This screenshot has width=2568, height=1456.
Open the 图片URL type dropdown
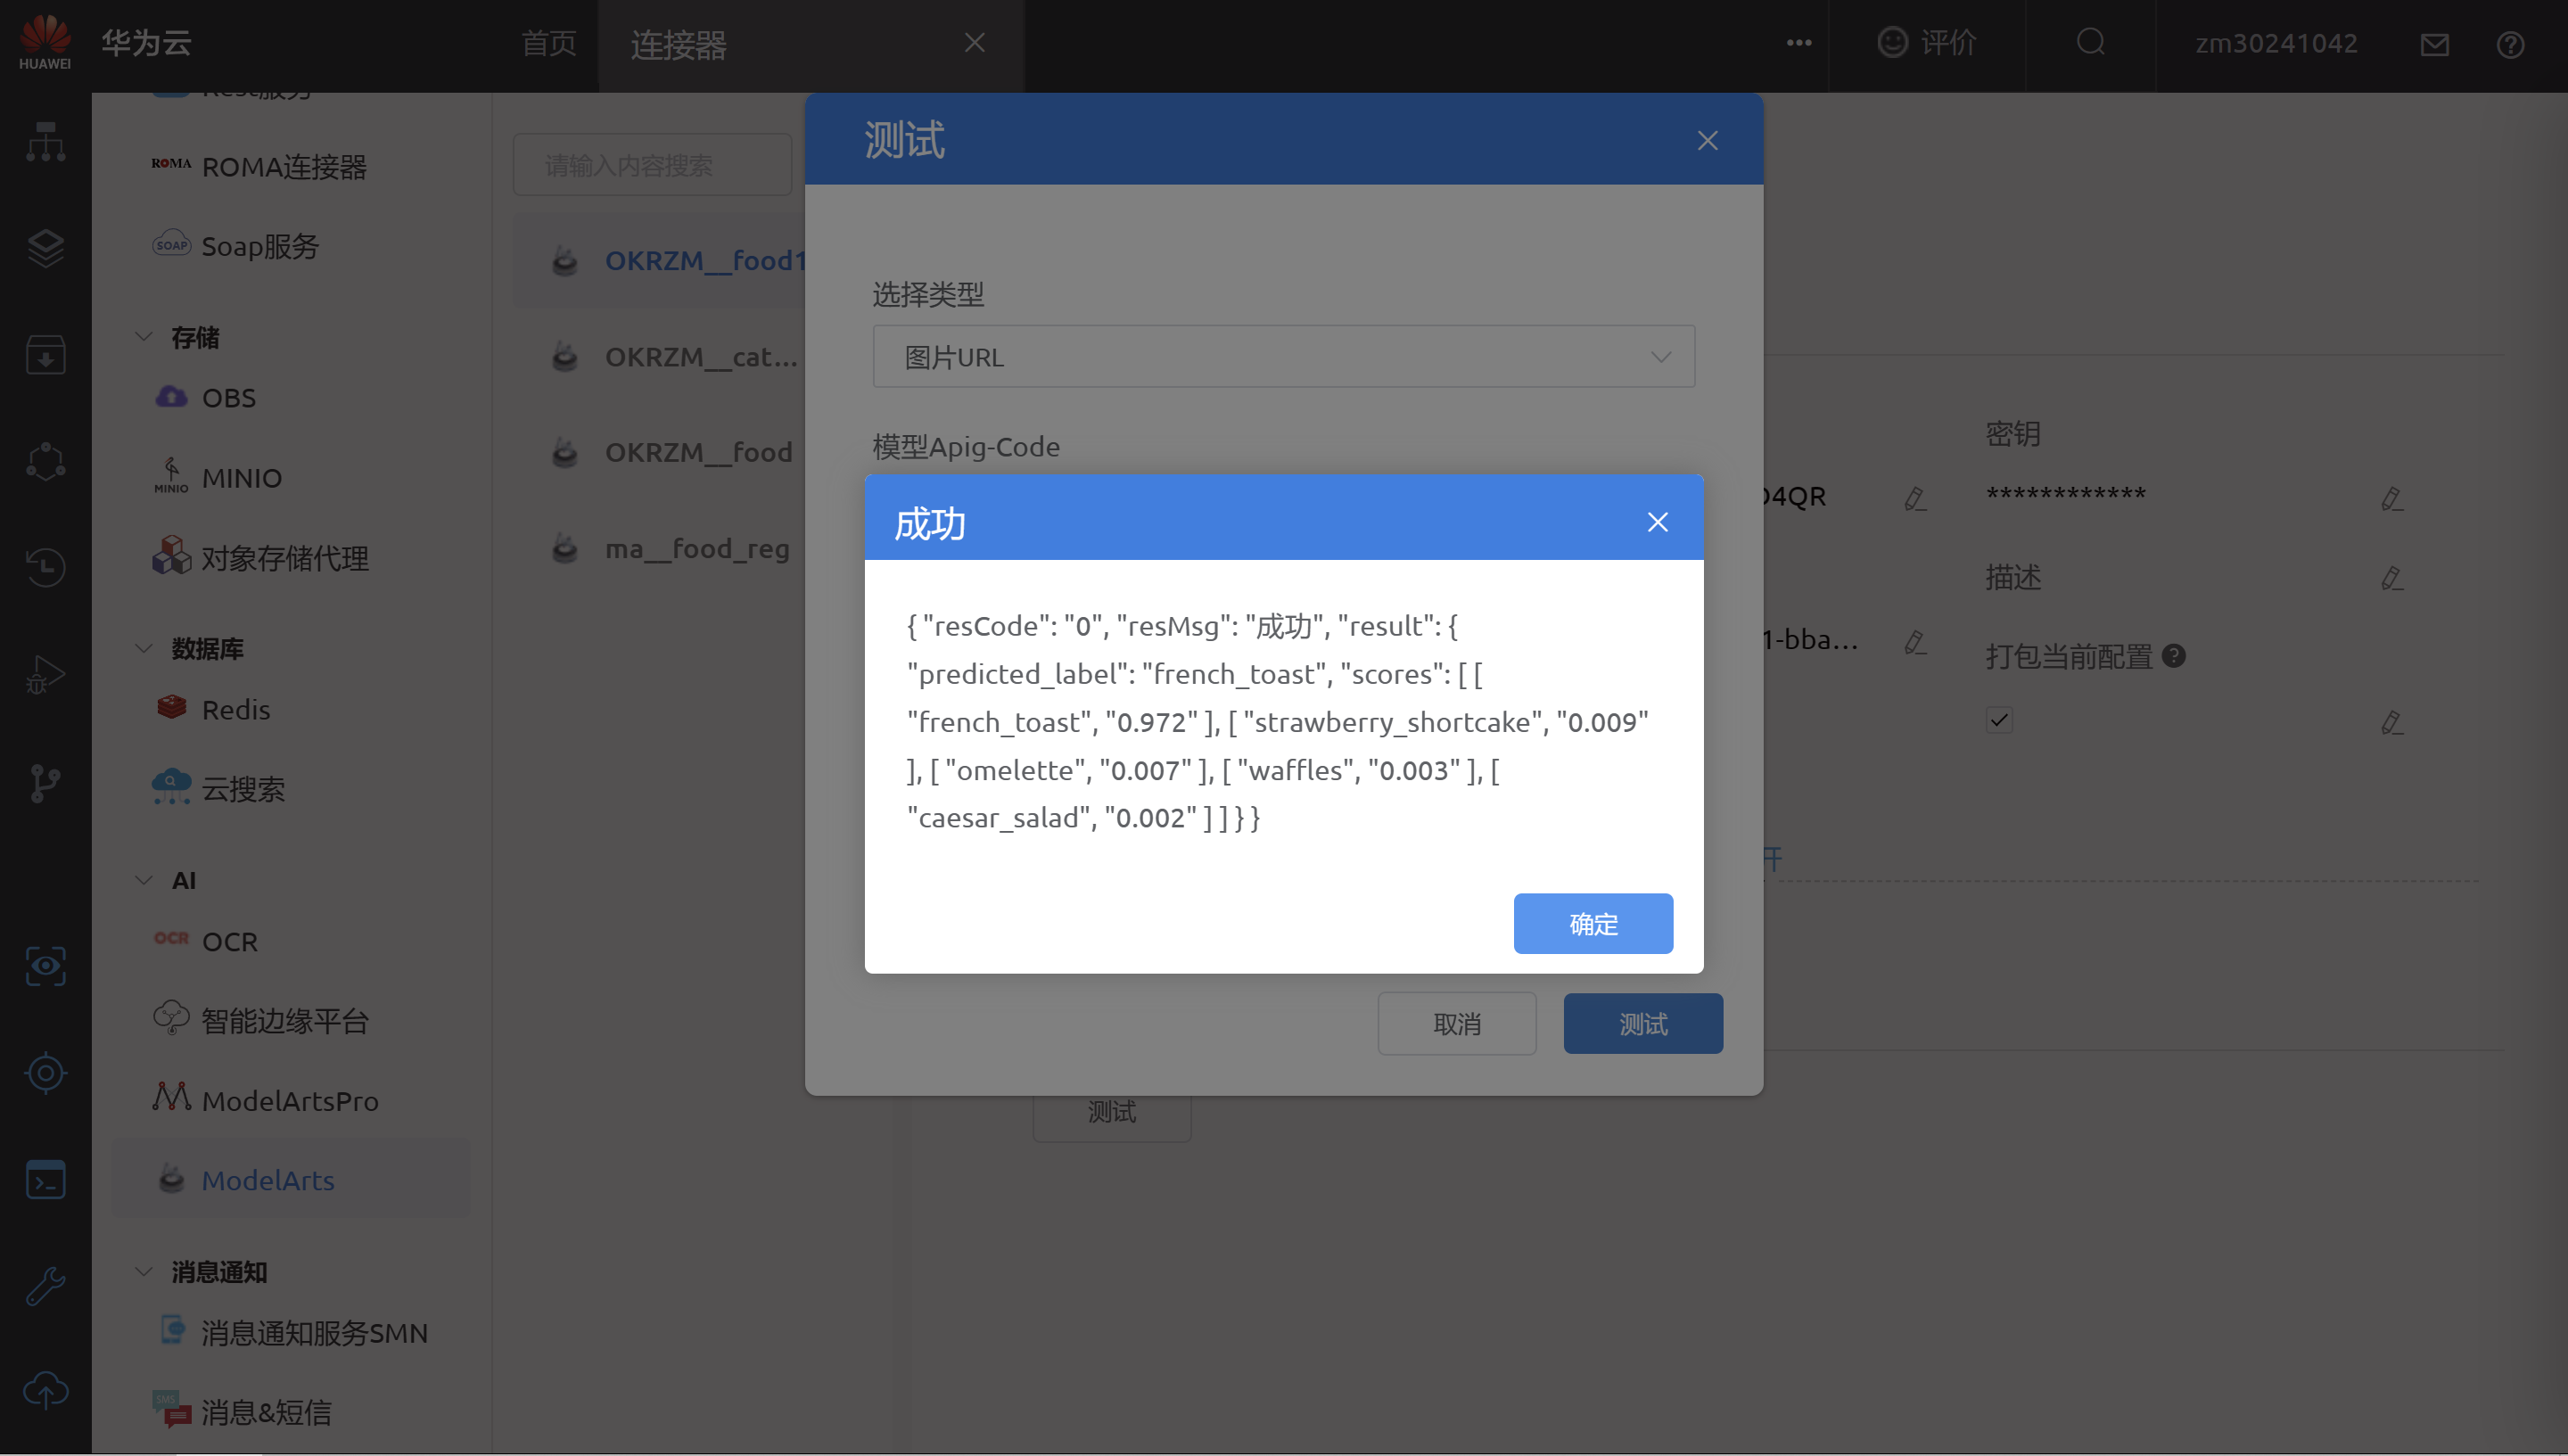tap(1283, 357)
